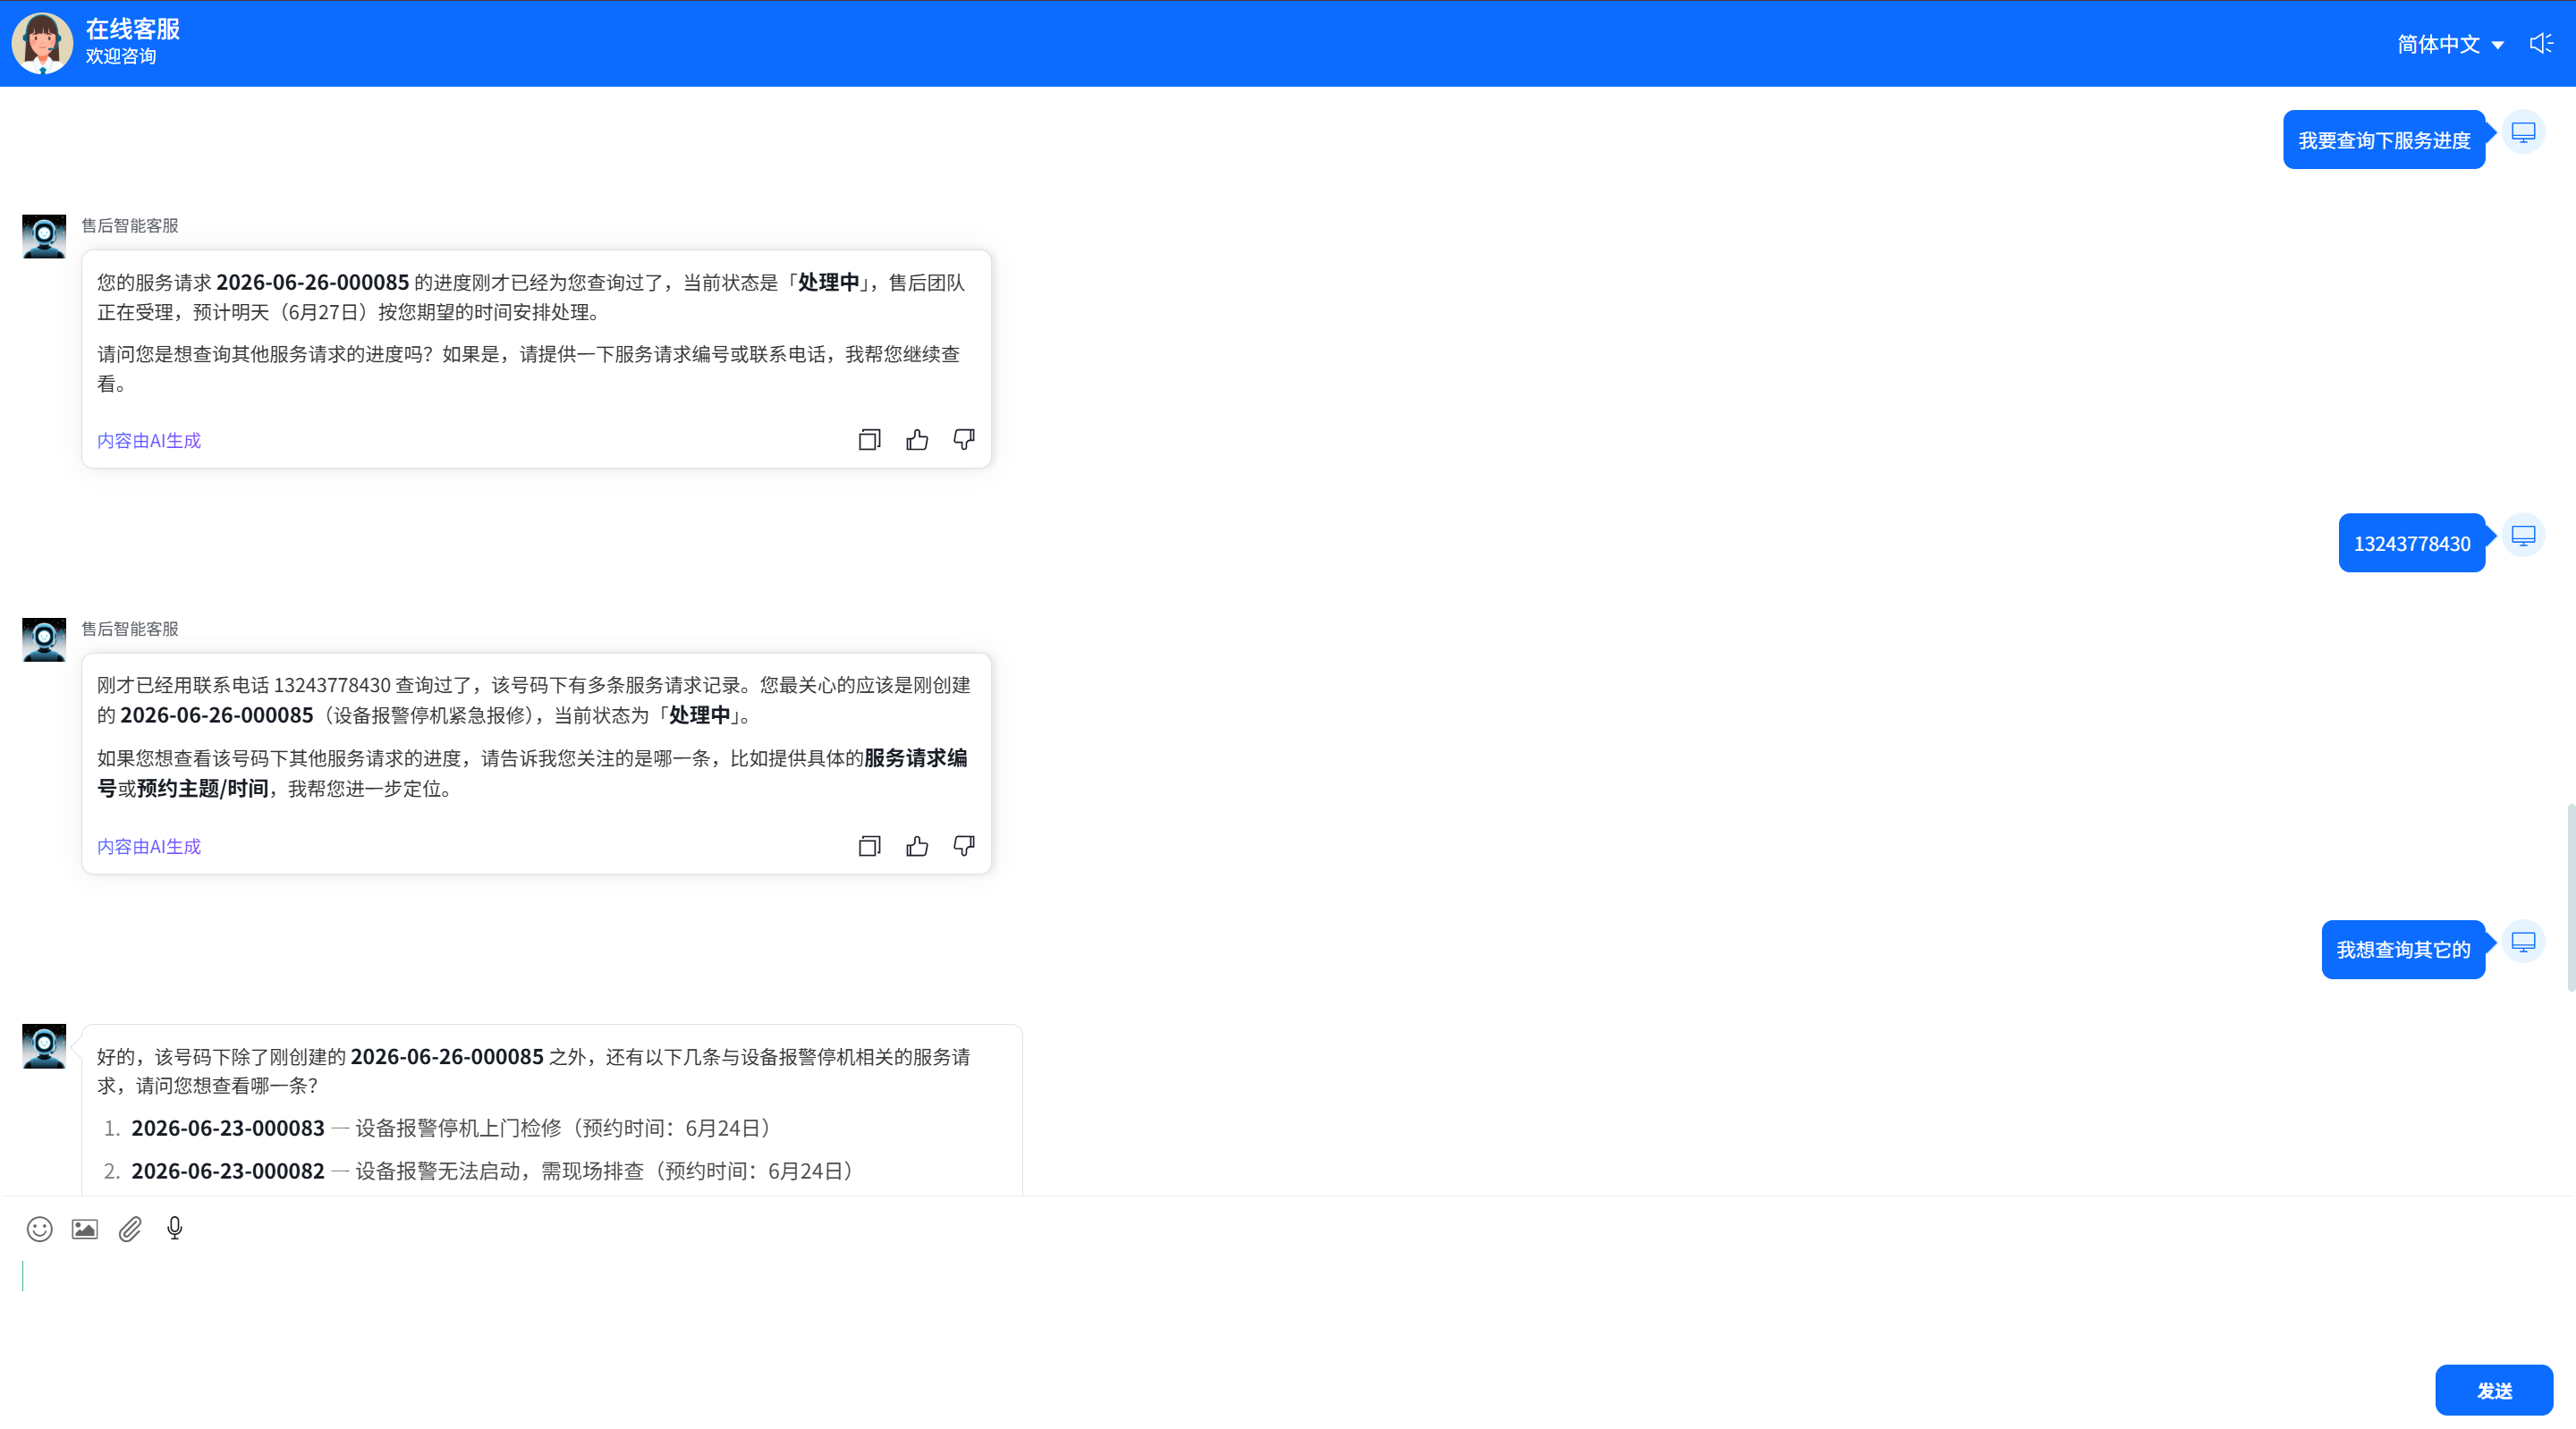Attach an image using picture icon
This screenshot has height=1429, width=2576.
pos(85,1229)
